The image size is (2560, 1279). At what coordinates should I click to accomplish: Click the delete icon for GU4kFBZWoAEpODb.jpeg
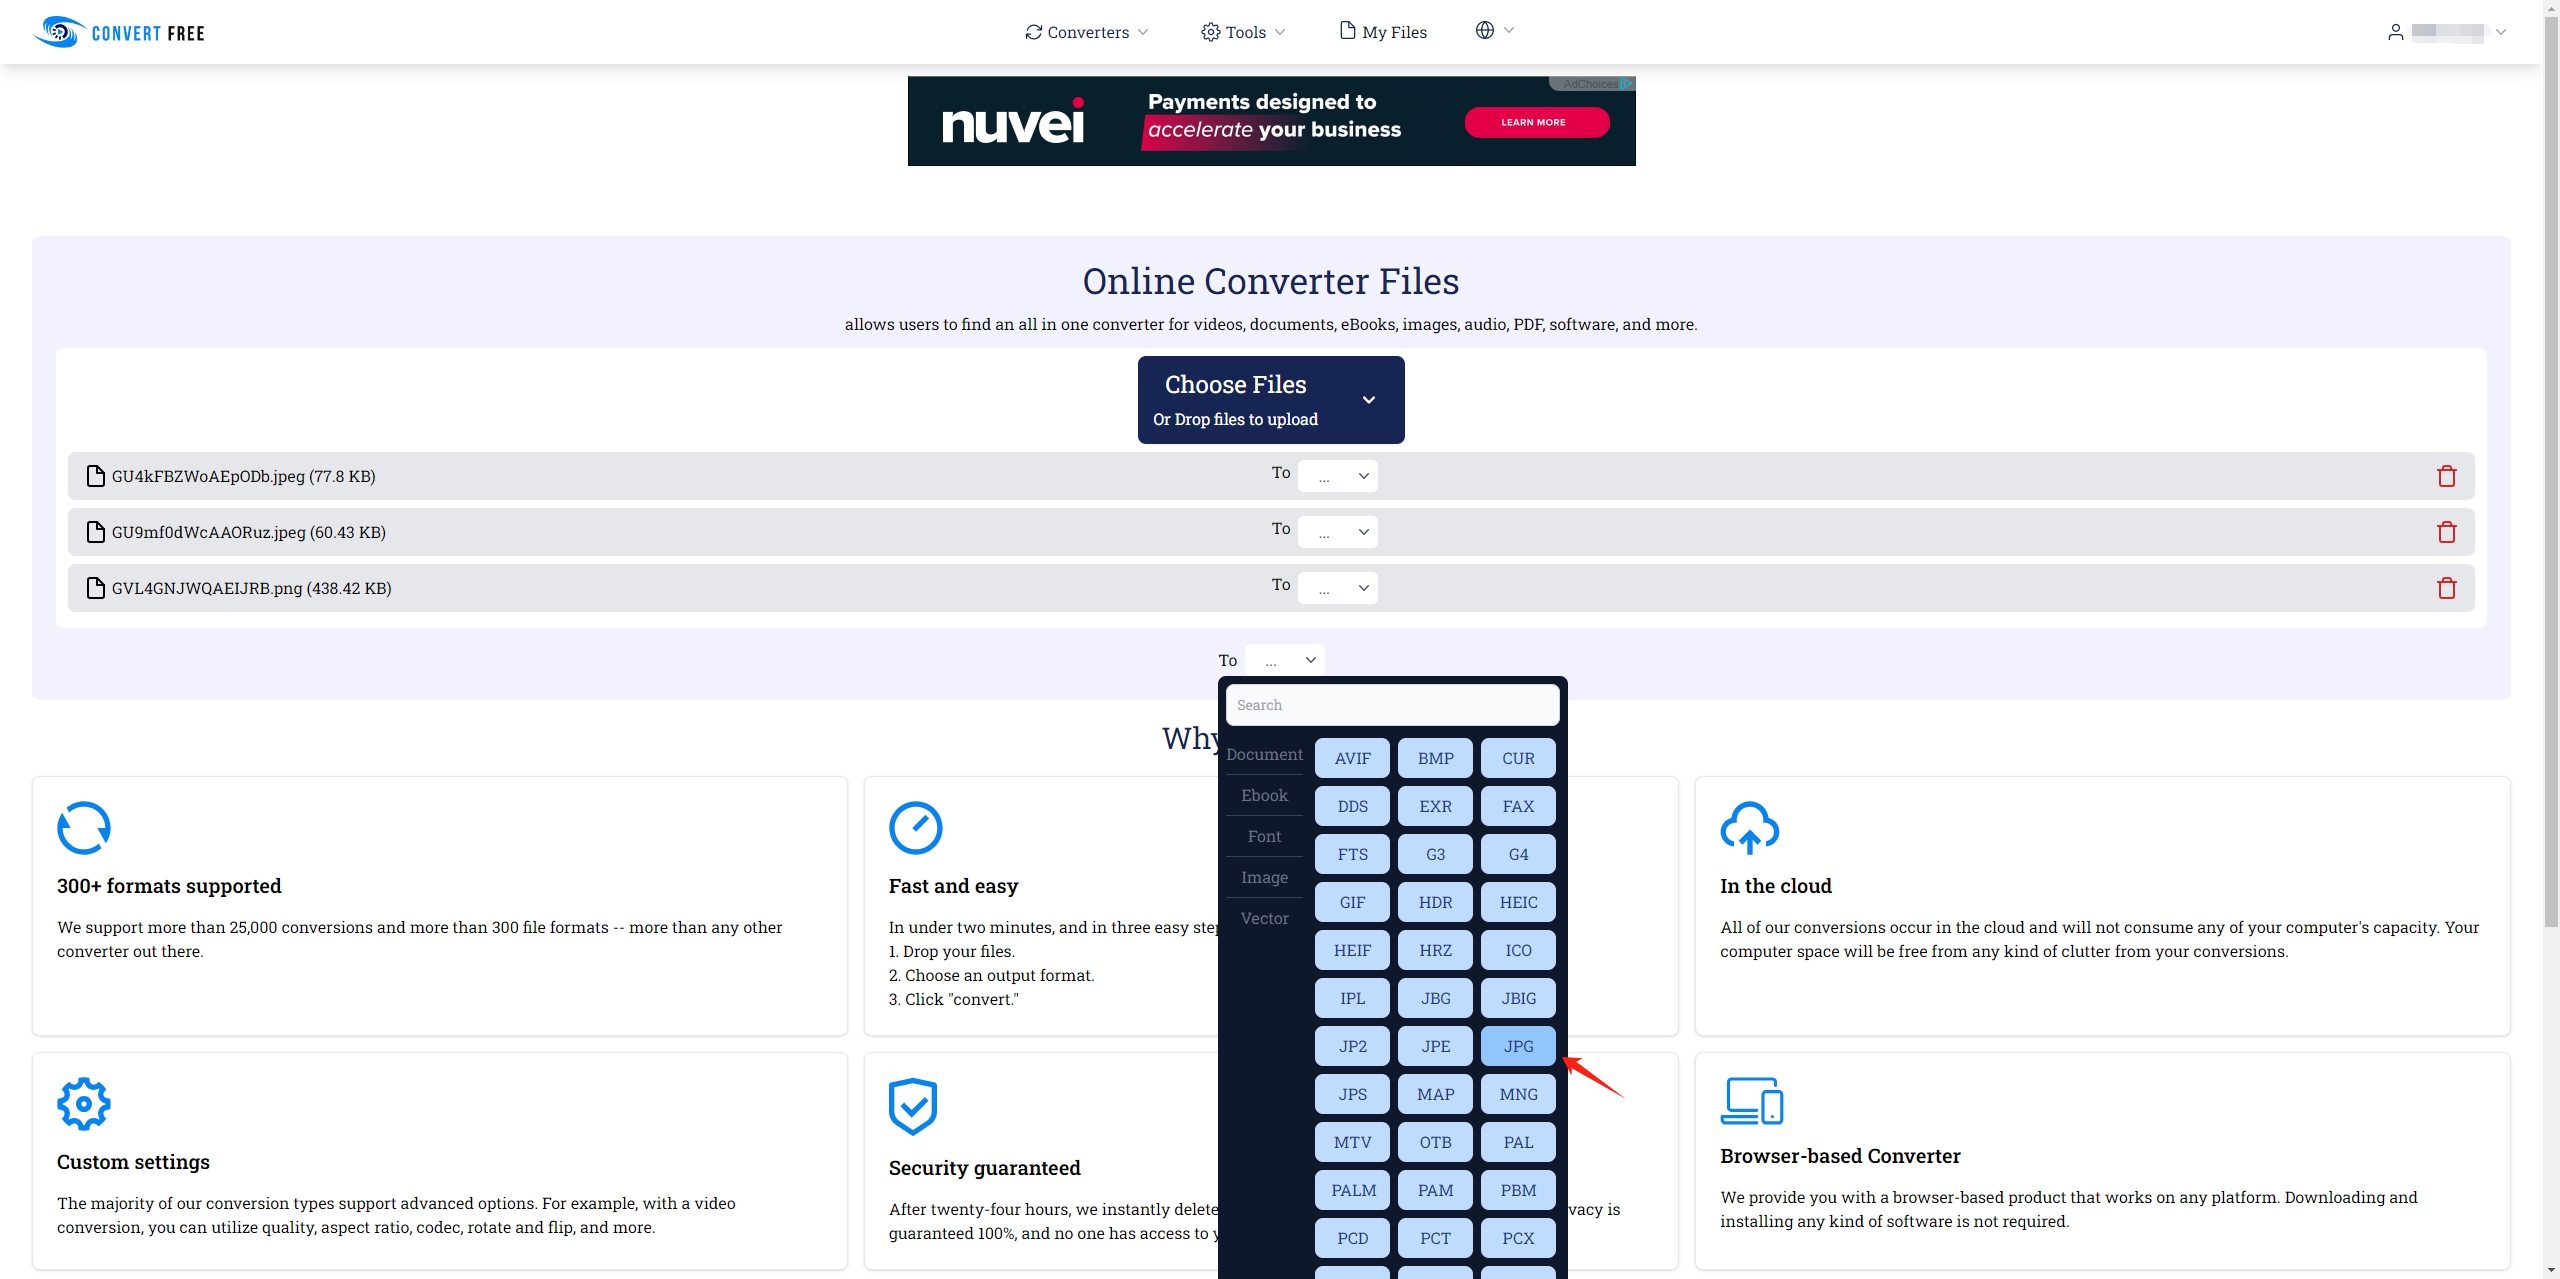(x=2447, y=475)
